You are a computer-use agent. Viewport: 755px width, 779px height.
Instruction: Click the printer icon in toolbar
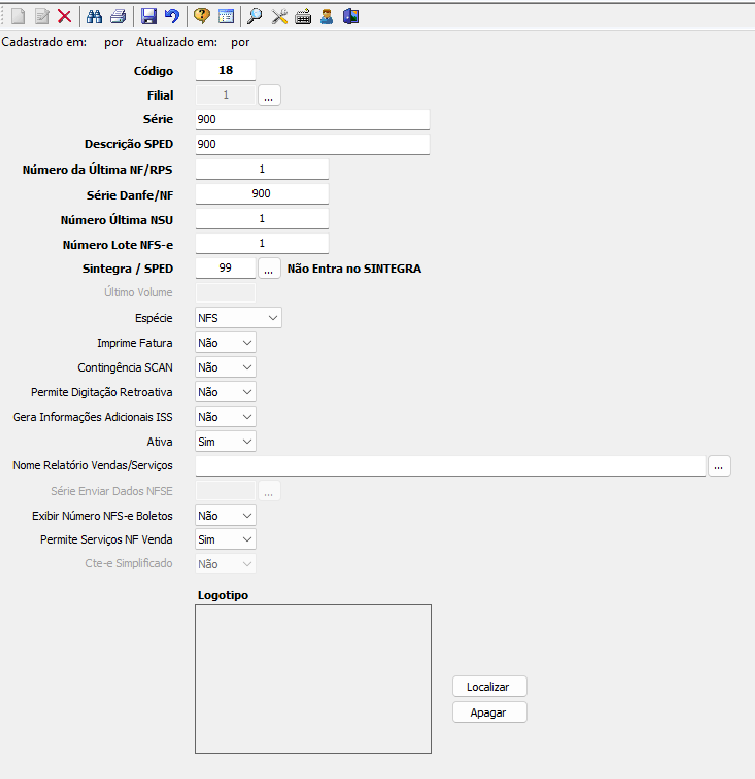[x=117, y=16]
